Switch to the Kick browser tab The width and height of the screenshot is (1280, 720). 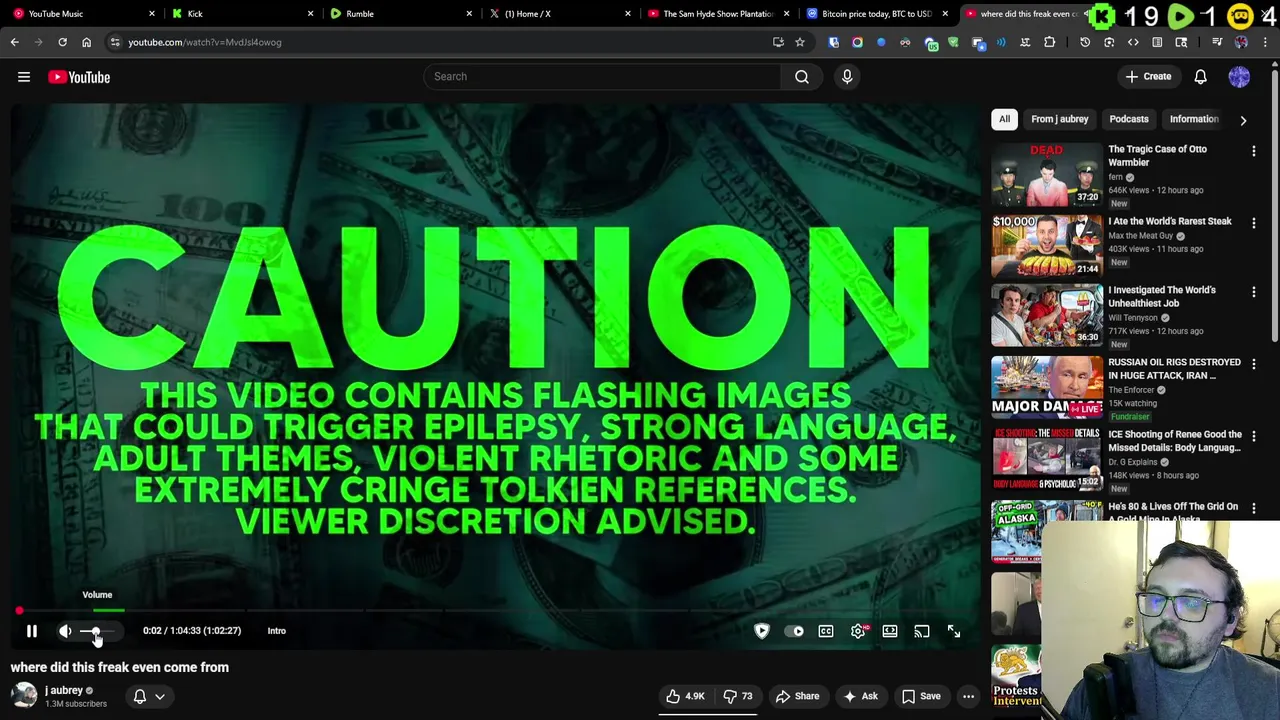240,14
